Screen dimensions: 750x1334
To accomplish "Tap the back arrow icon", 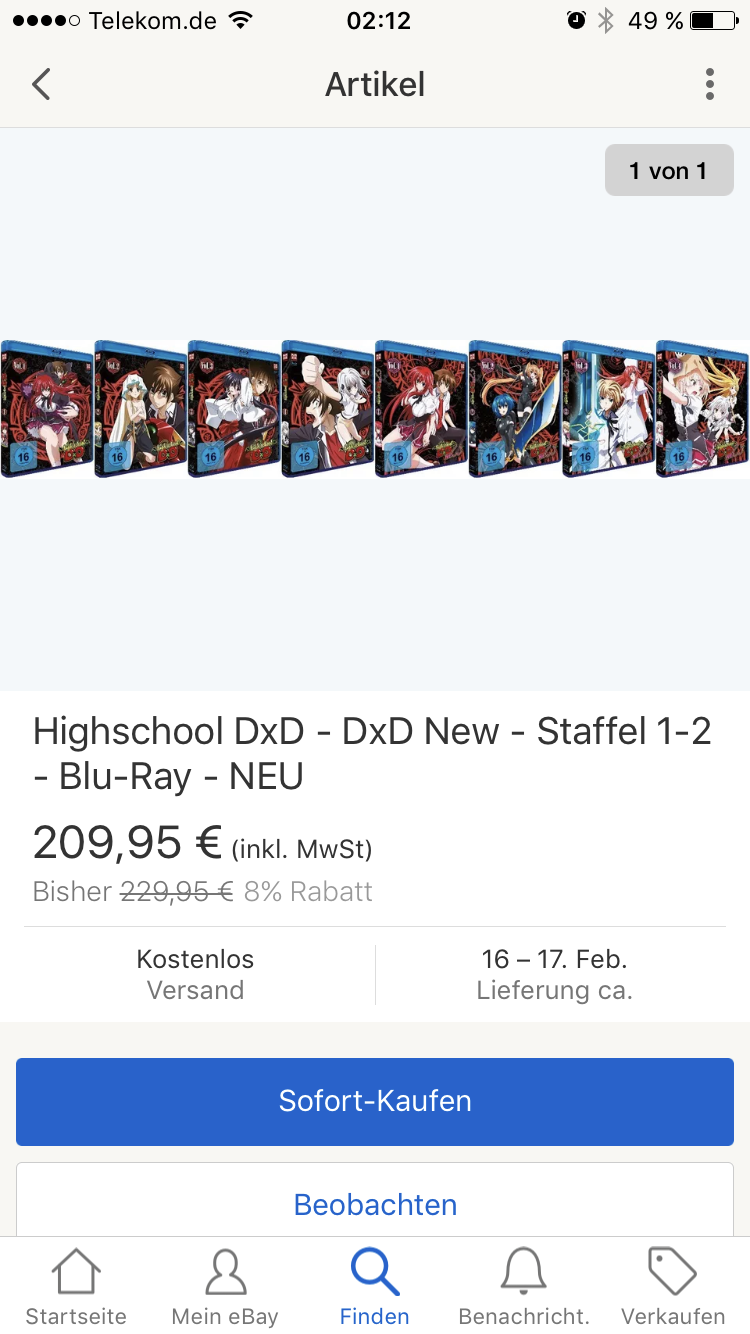I will [40, 84].
